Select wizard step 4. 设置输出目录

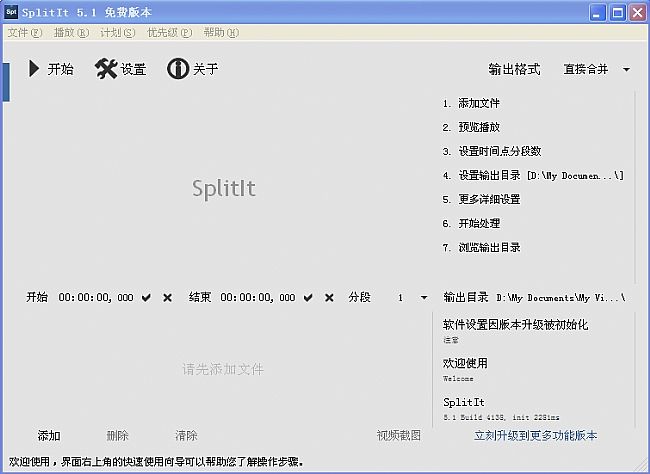pyautogui.click(x=533, y=175)
